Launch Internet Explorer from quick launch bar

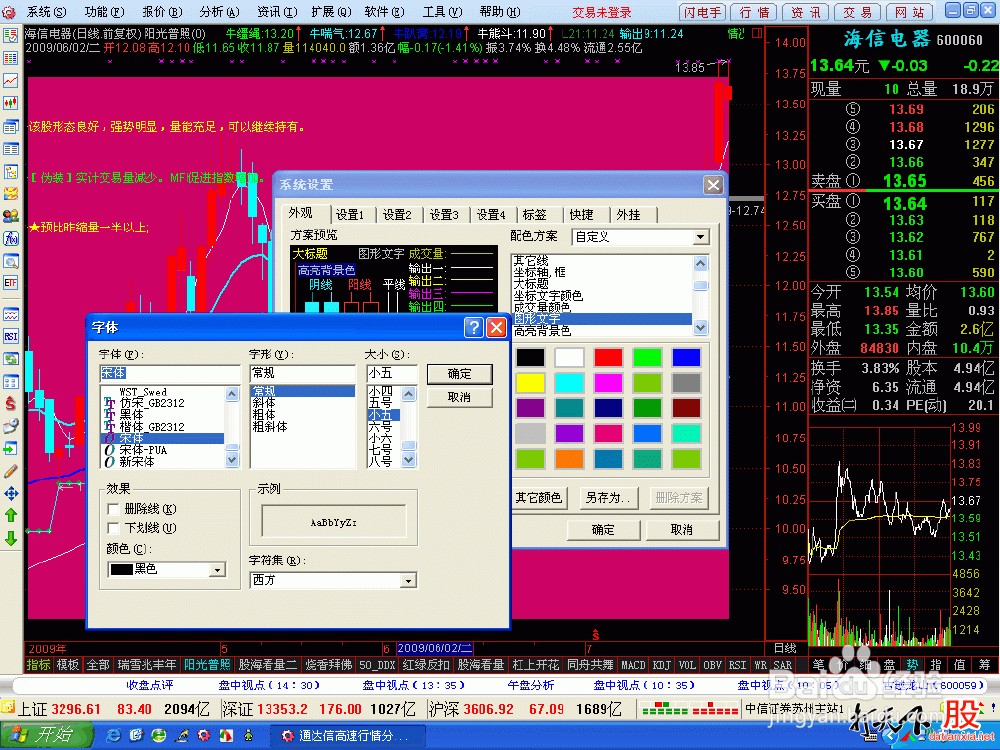pyautogui.click(x=114, y=735)
